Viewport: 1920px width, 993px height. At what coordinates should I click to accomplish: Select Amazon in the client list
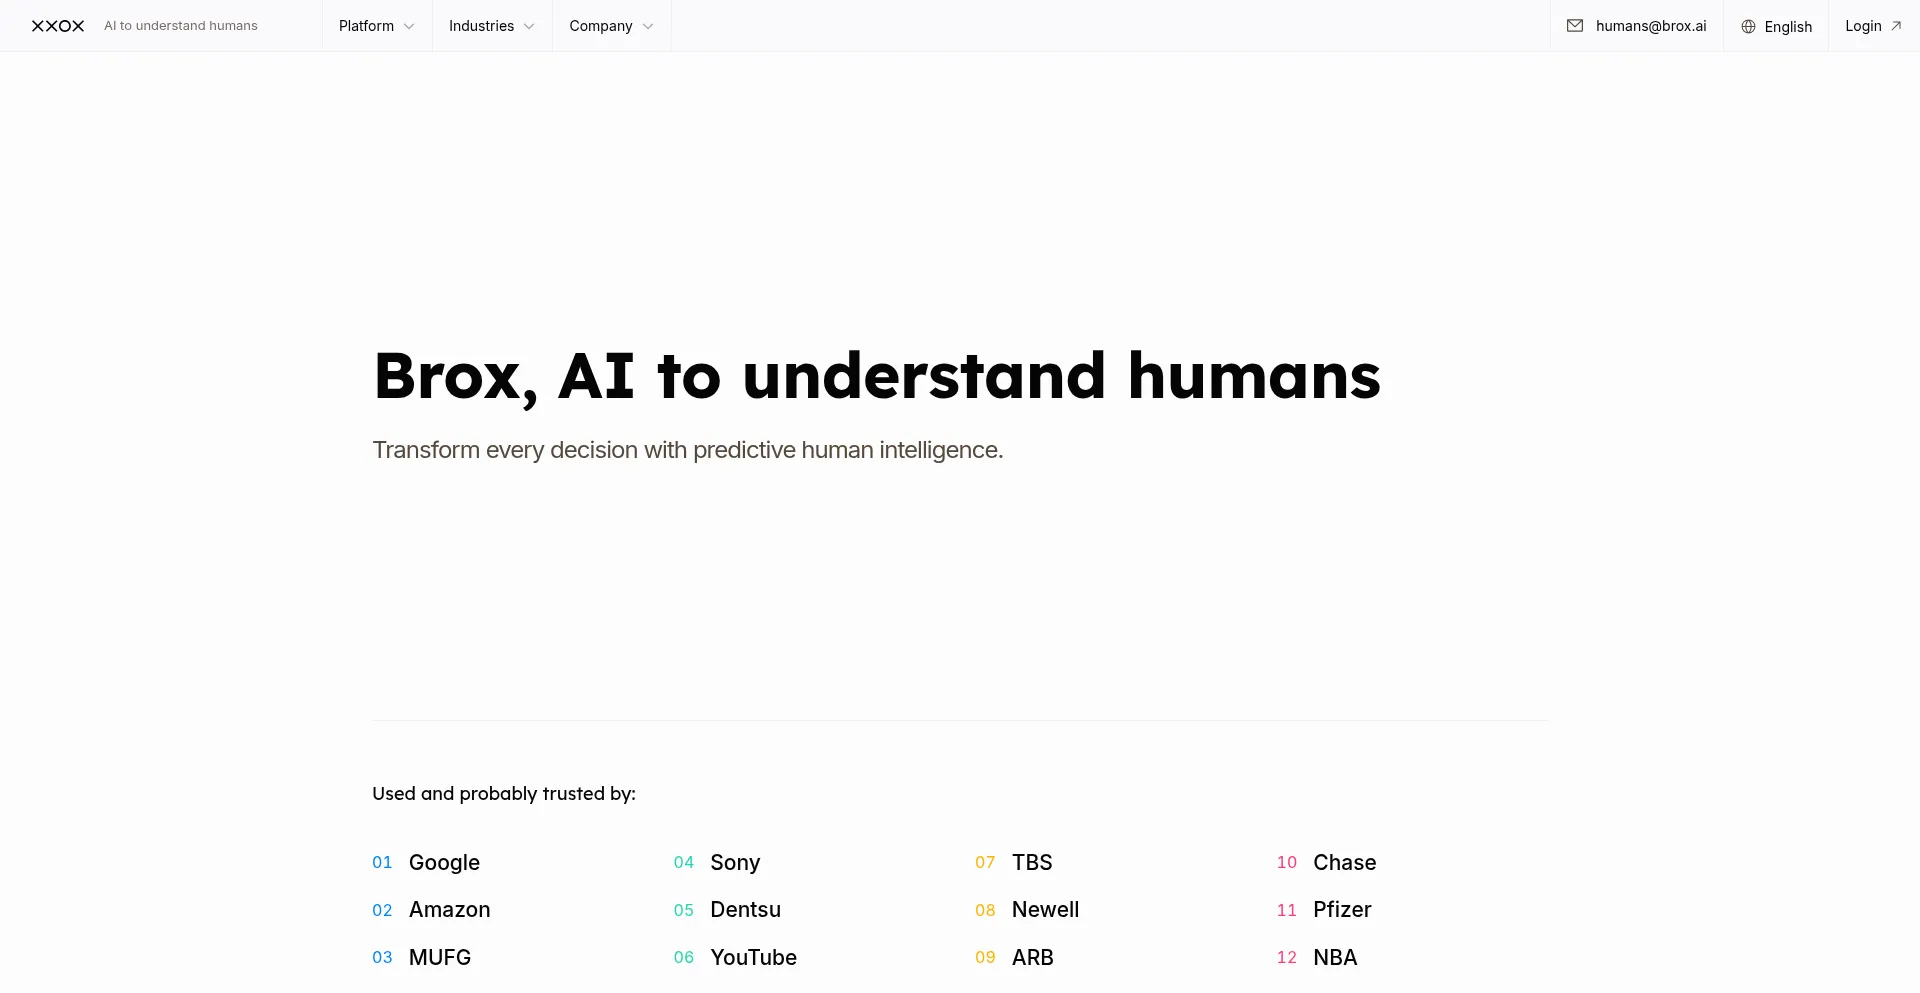pos(450,910)
